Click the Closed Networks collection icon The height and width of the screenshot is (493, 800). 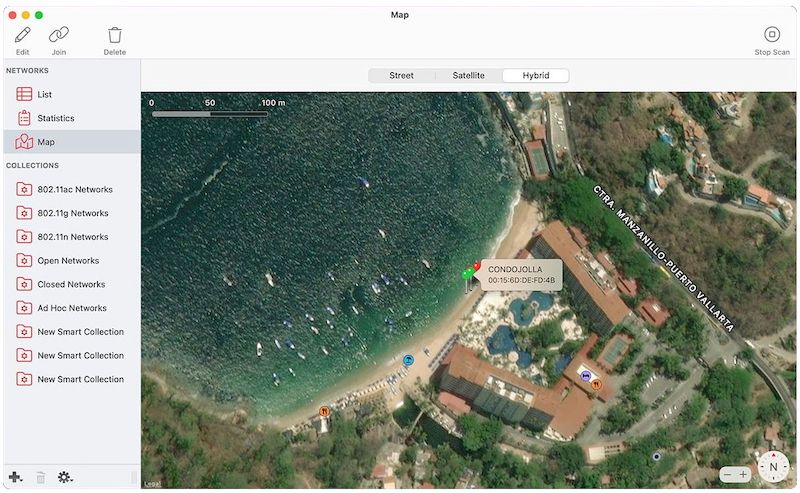24,284
